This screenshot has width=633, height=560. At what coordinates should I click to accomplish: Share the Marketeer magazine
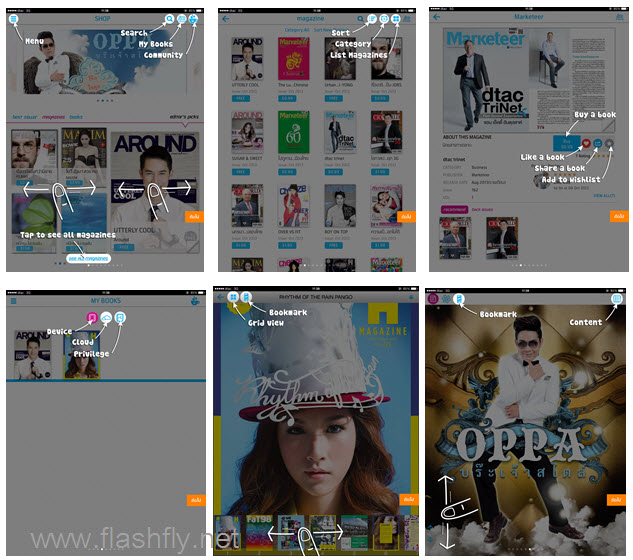point(598,144)
